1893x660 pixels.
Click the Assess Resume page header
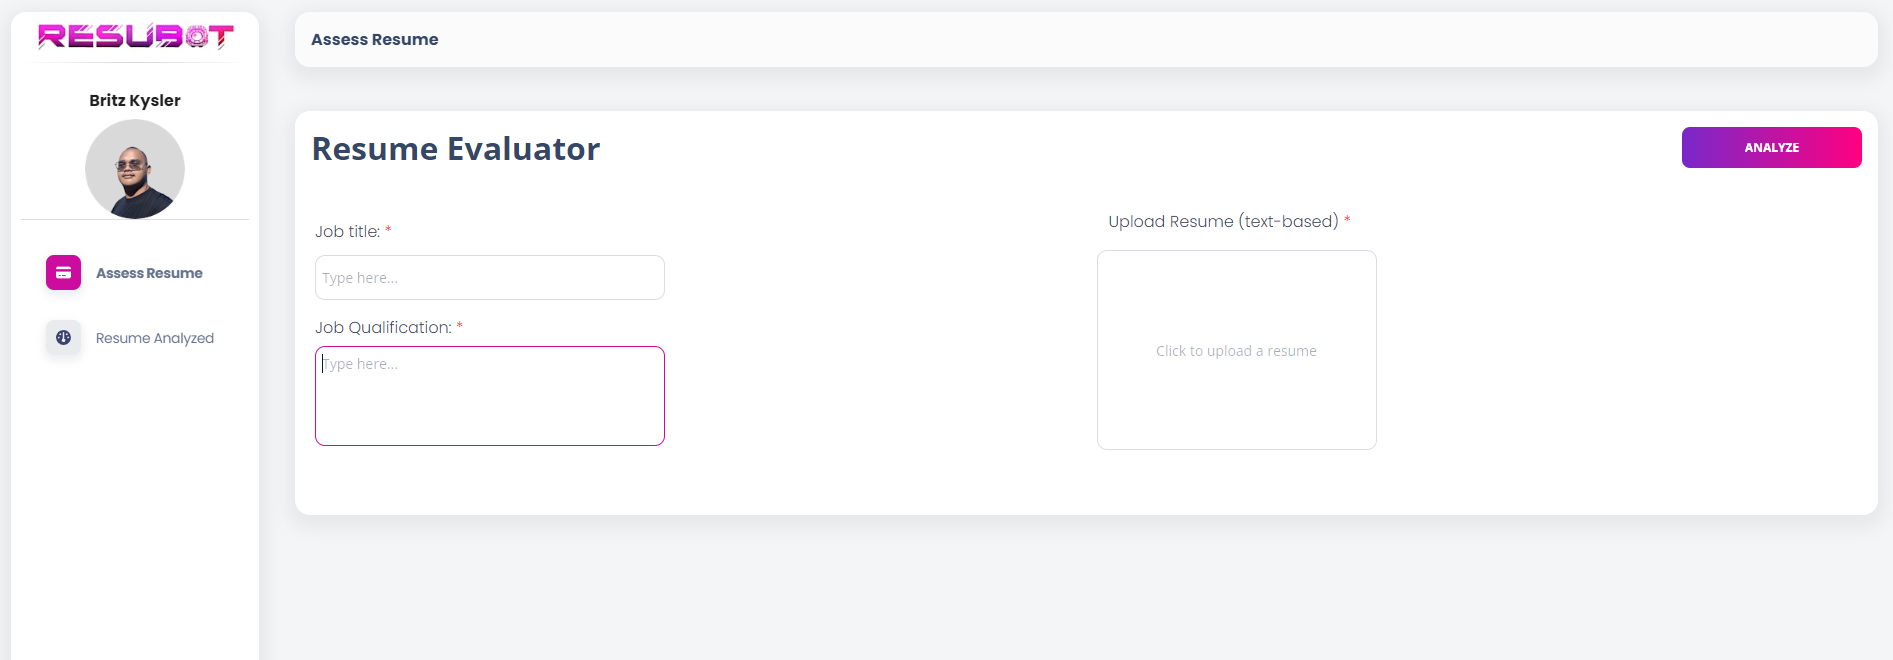coord(375,39)
